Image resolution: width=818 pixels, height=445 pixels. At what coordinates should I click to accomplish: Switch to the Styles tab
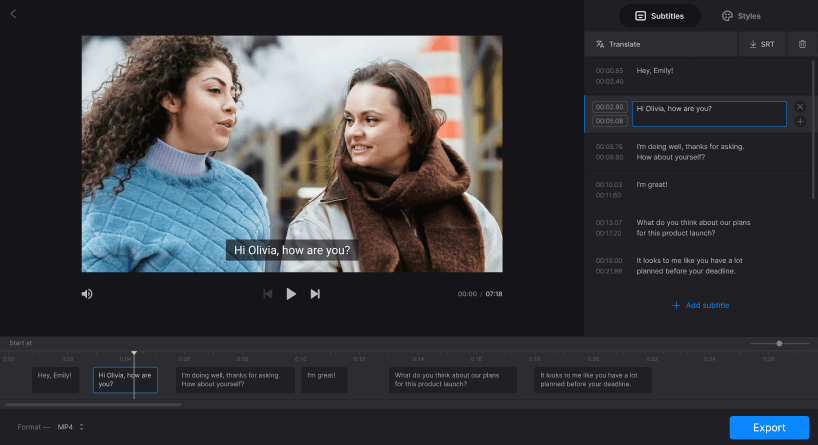[741, 16]
